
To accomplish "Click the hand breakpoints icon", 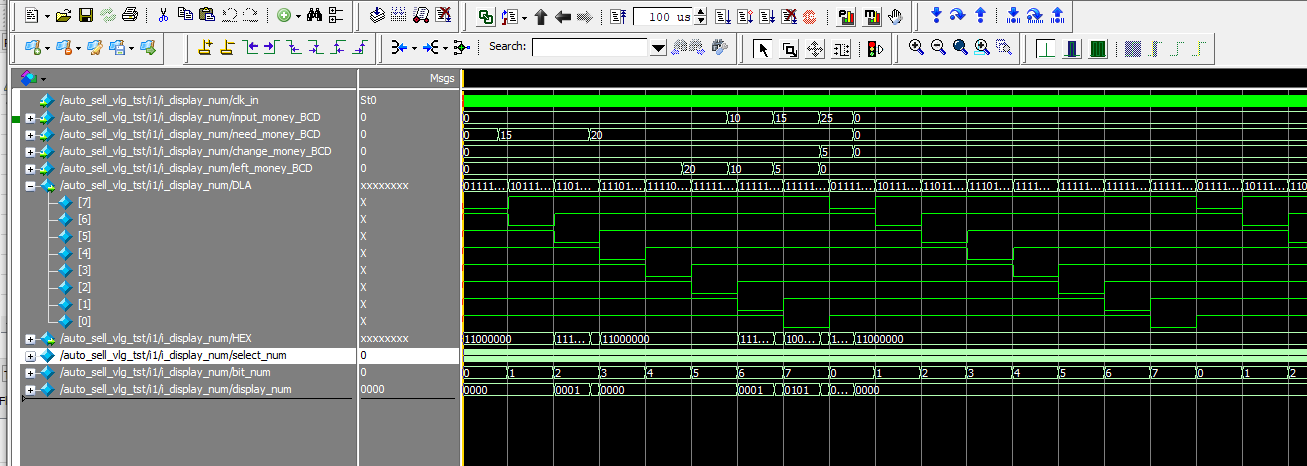I will 894,17.
